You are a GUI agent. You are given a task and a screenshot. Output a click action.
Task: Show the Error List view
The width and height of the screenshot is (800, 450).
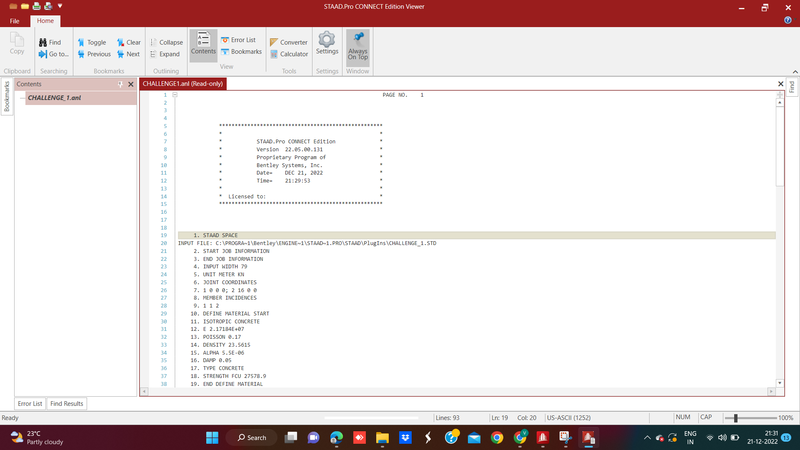(x=238, y=40)
